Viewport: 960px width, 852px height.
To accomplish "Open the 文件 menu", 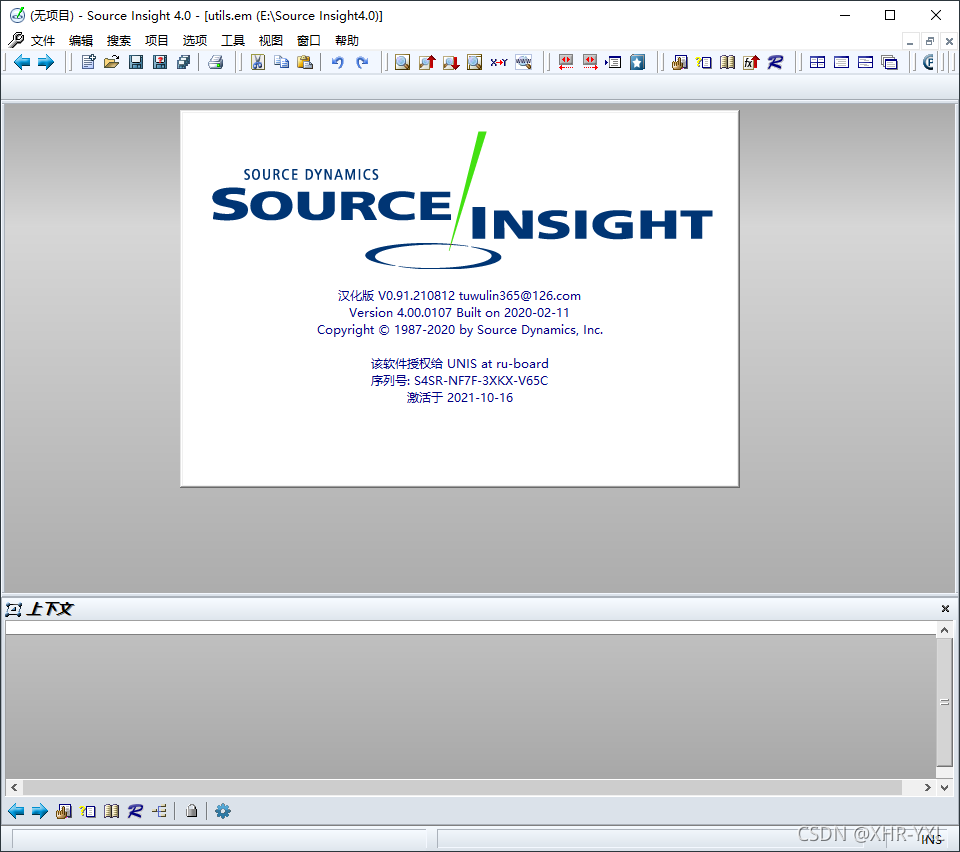I will click(43, 40).
